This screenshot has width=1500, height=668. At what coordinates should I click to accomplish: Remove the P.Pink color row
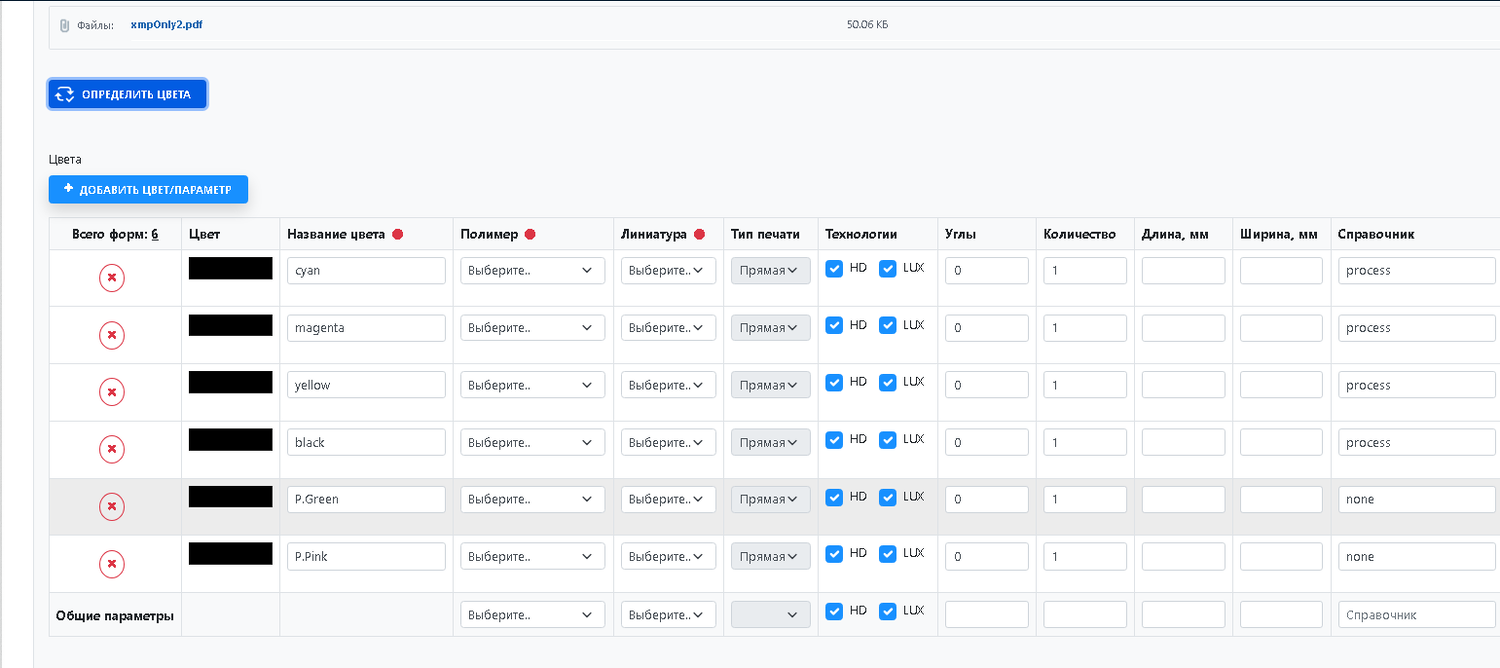click(112, 564)
